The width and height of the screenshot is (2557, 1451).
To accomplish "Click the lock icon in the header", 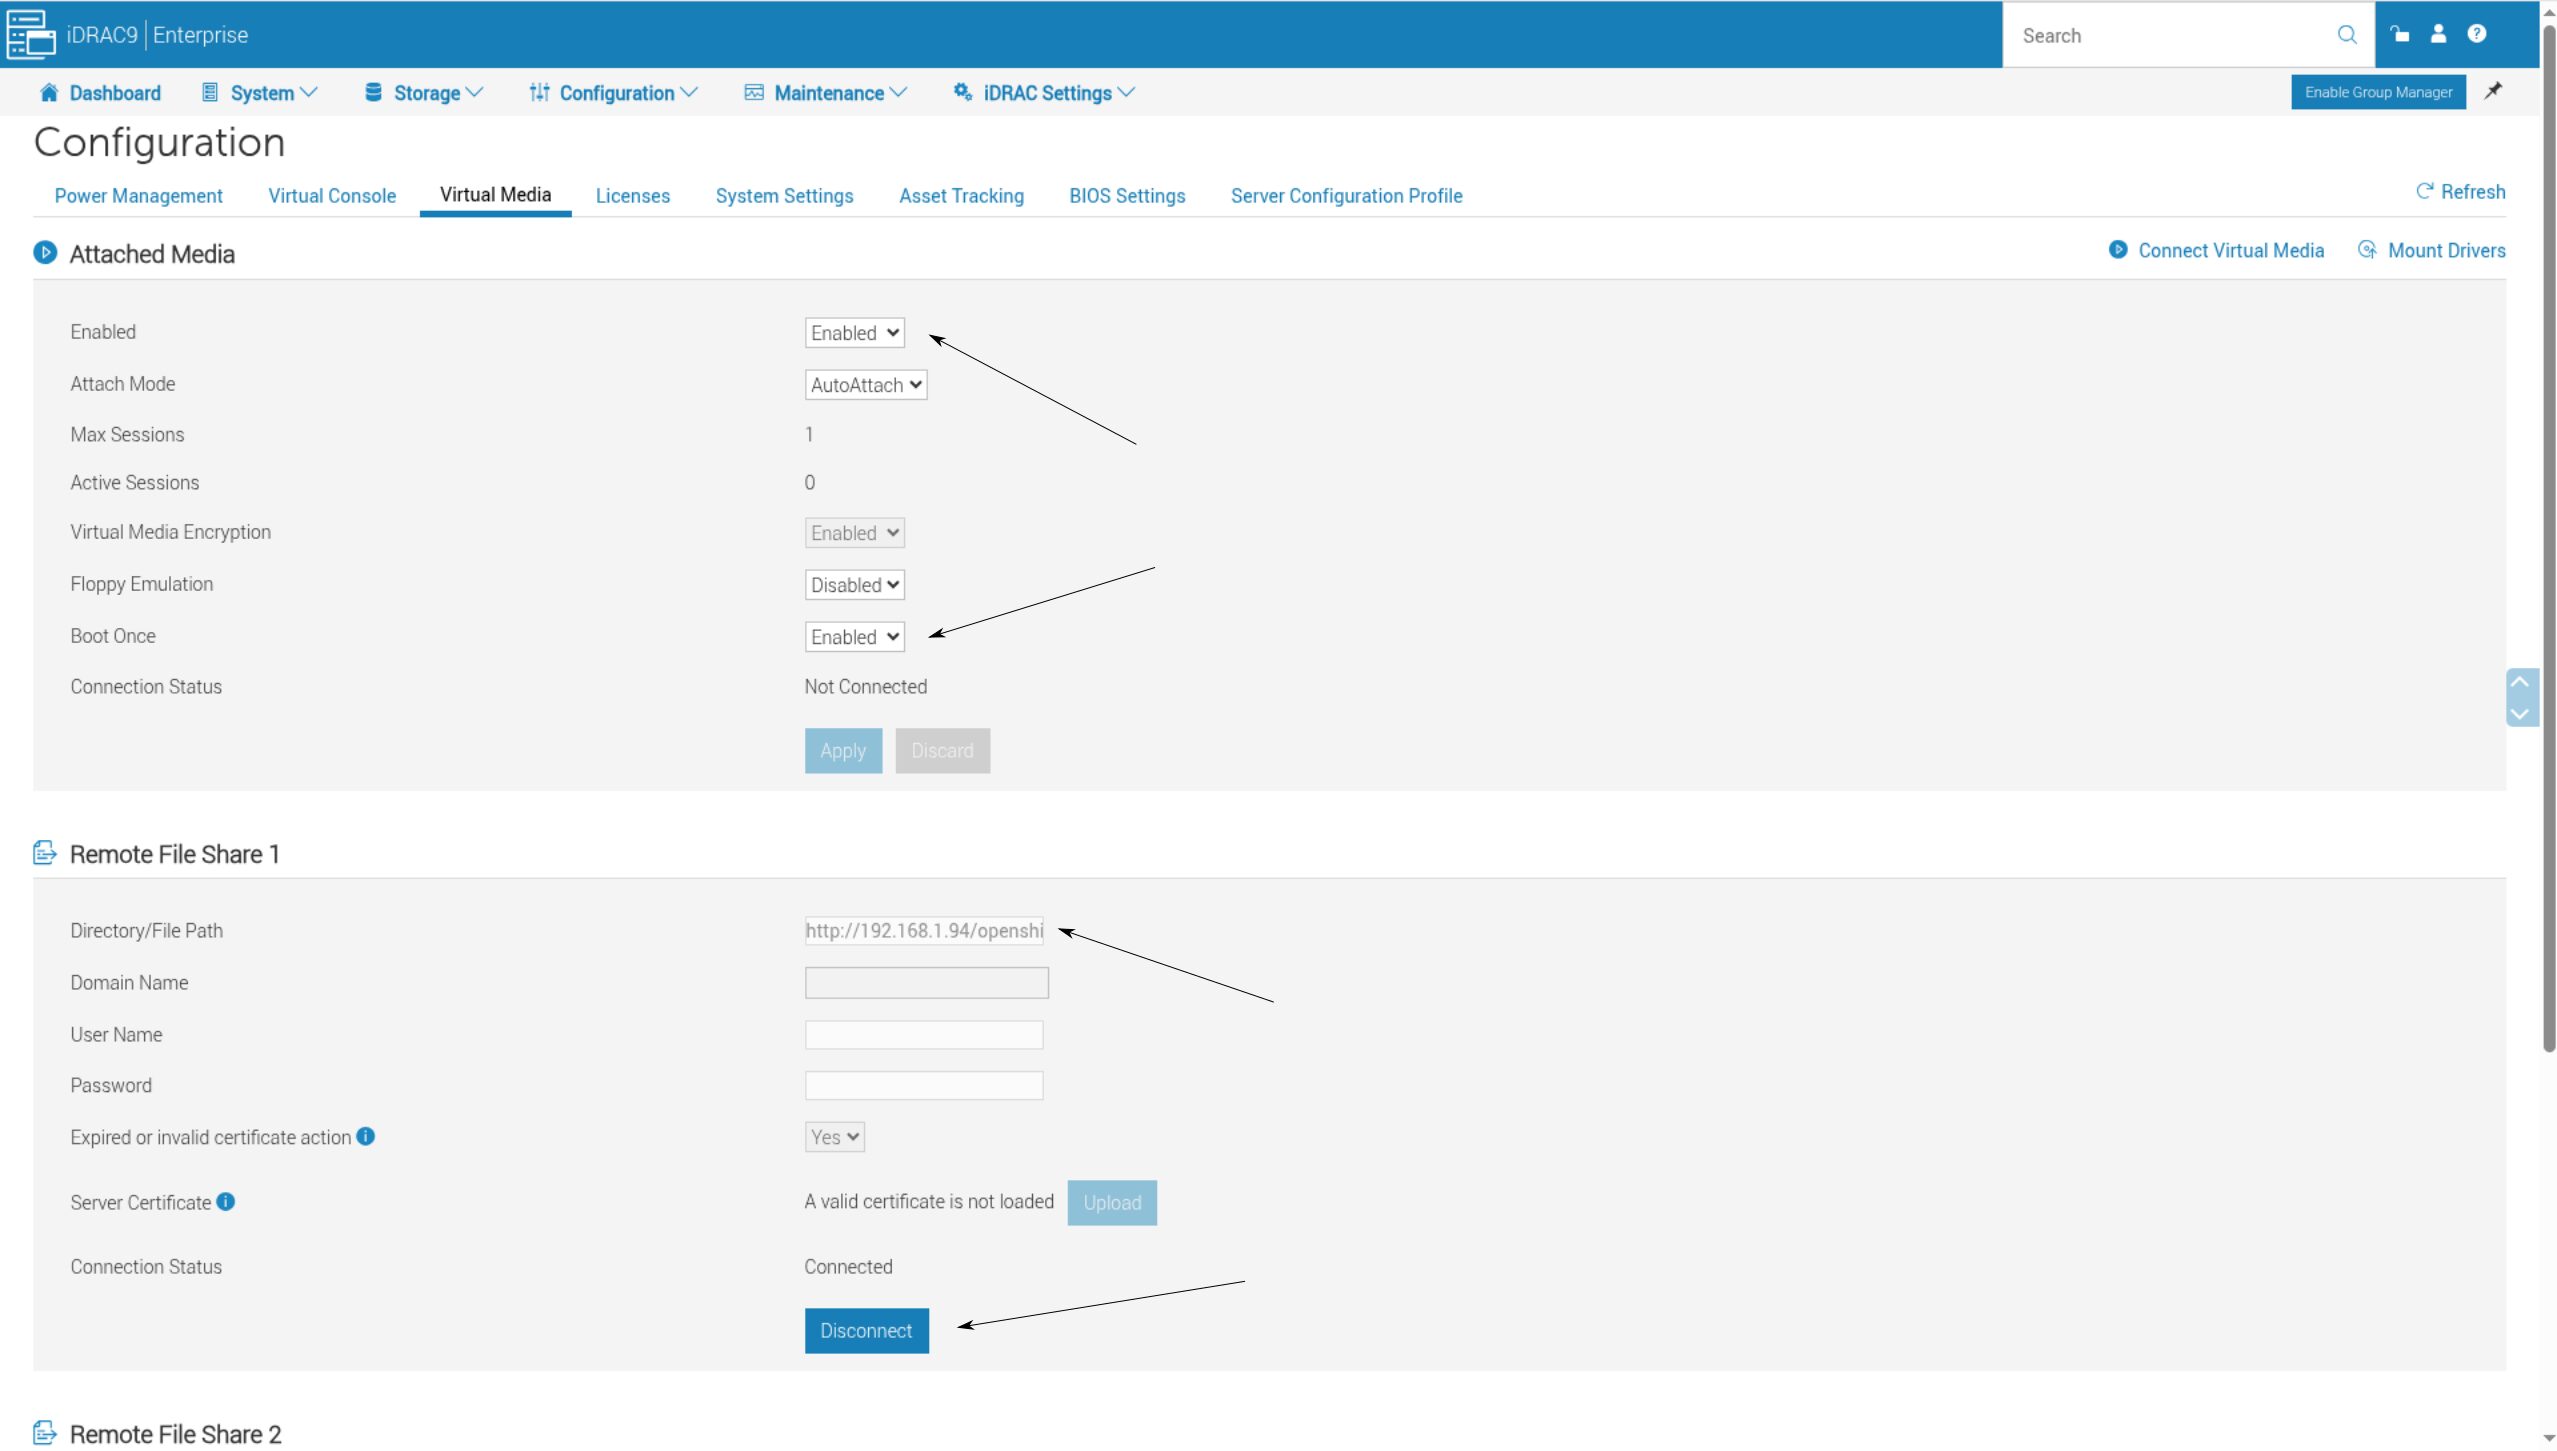I will 2400,34.
